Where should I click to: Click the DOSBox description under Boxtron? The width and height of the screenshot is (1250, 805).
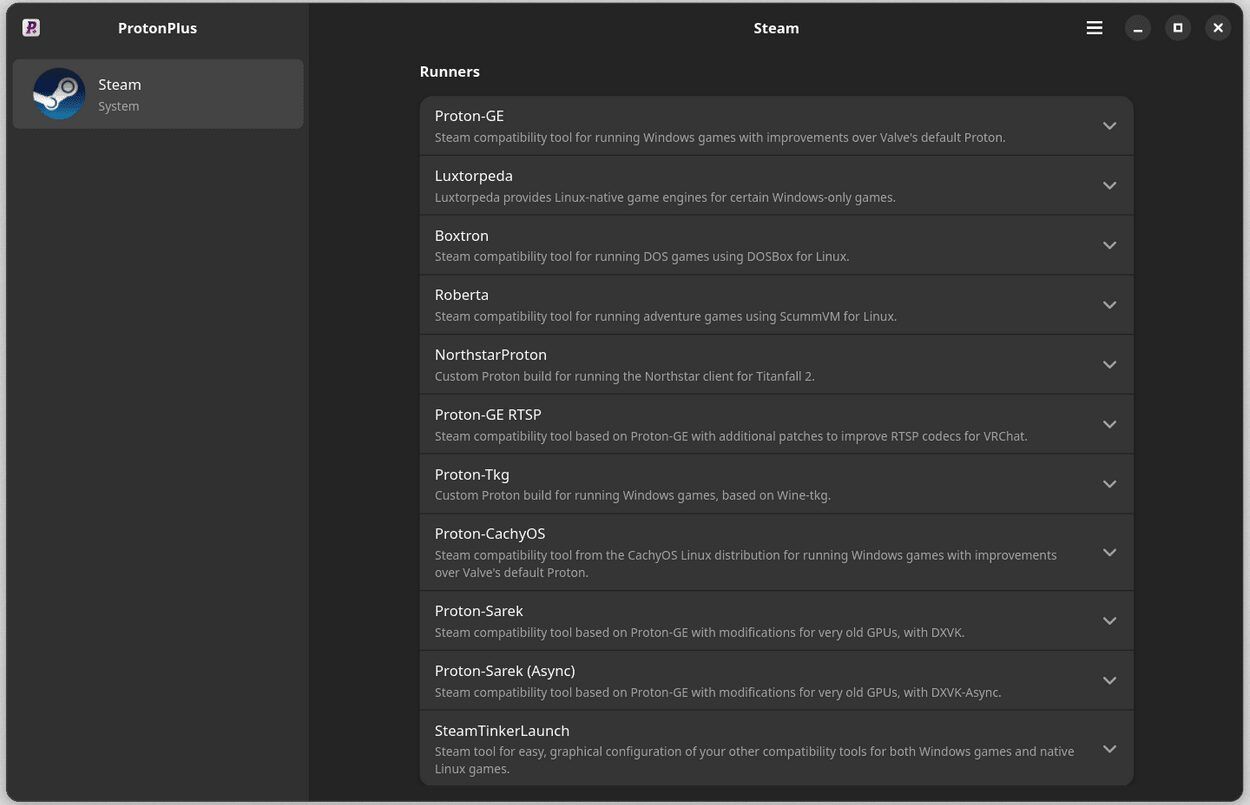(x=642, y=257)
